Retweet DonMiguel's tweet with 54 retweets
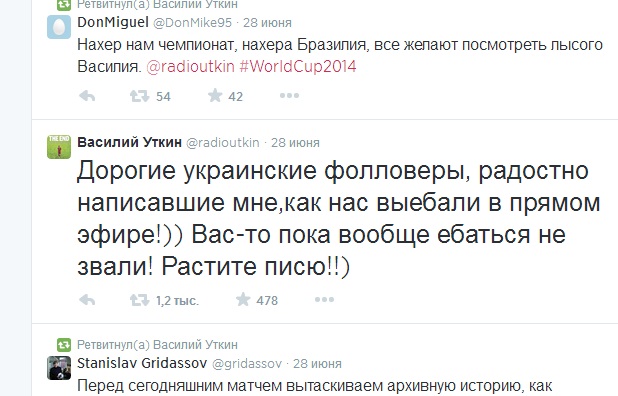 [x=140, y=96]
